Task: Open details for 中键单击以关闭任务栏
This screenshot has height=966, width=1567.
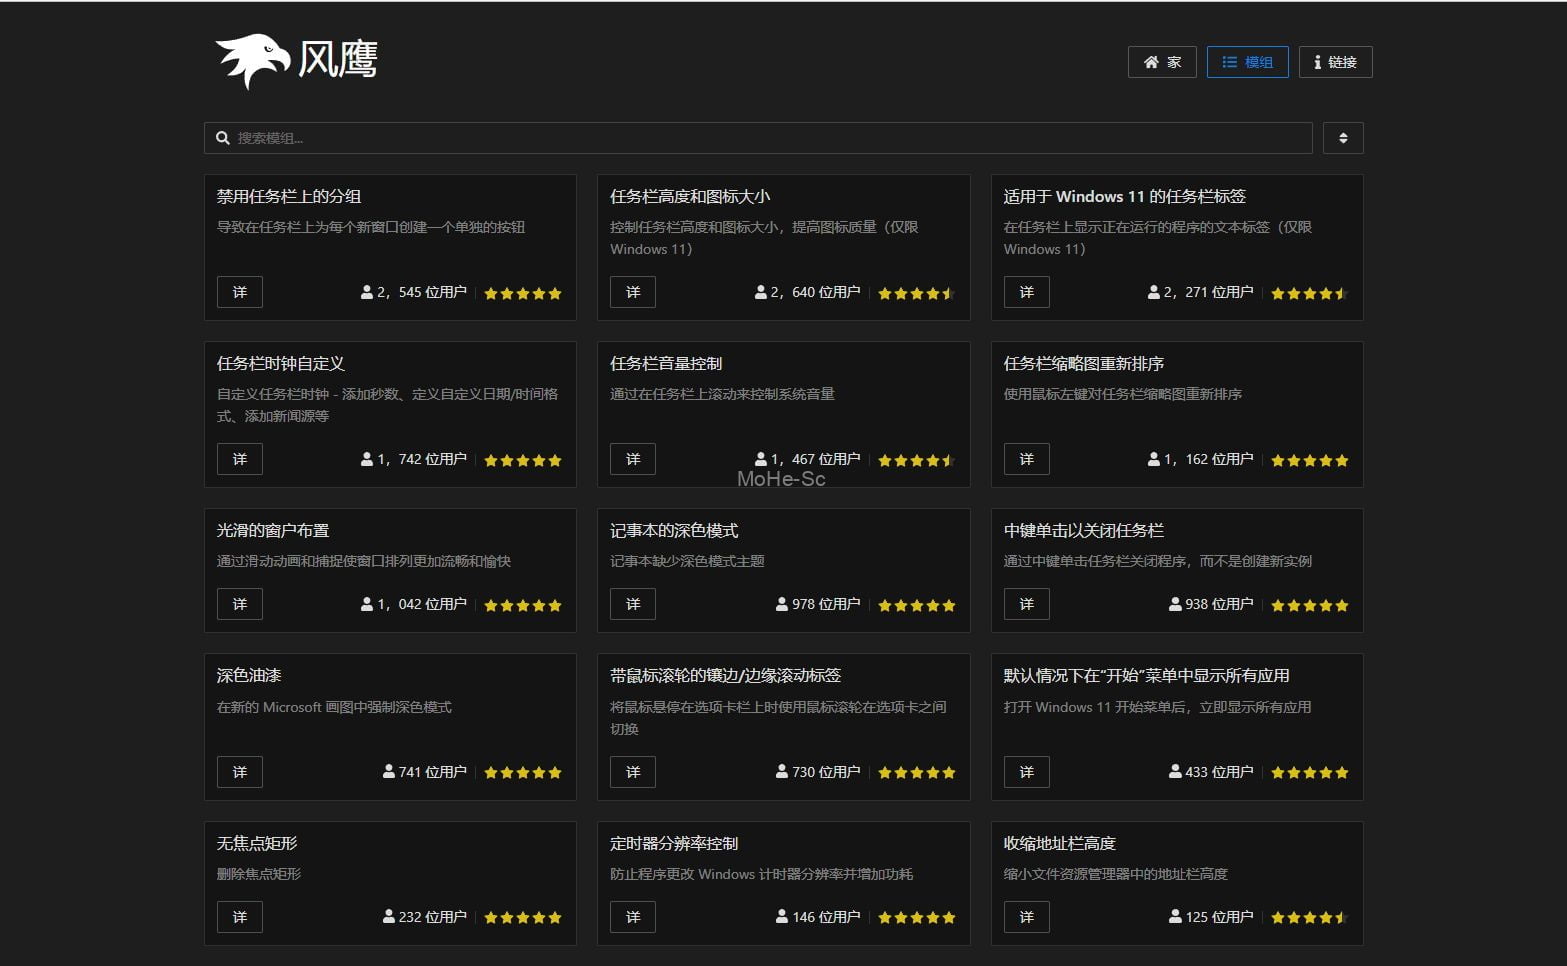Action: pos(1026,604)
